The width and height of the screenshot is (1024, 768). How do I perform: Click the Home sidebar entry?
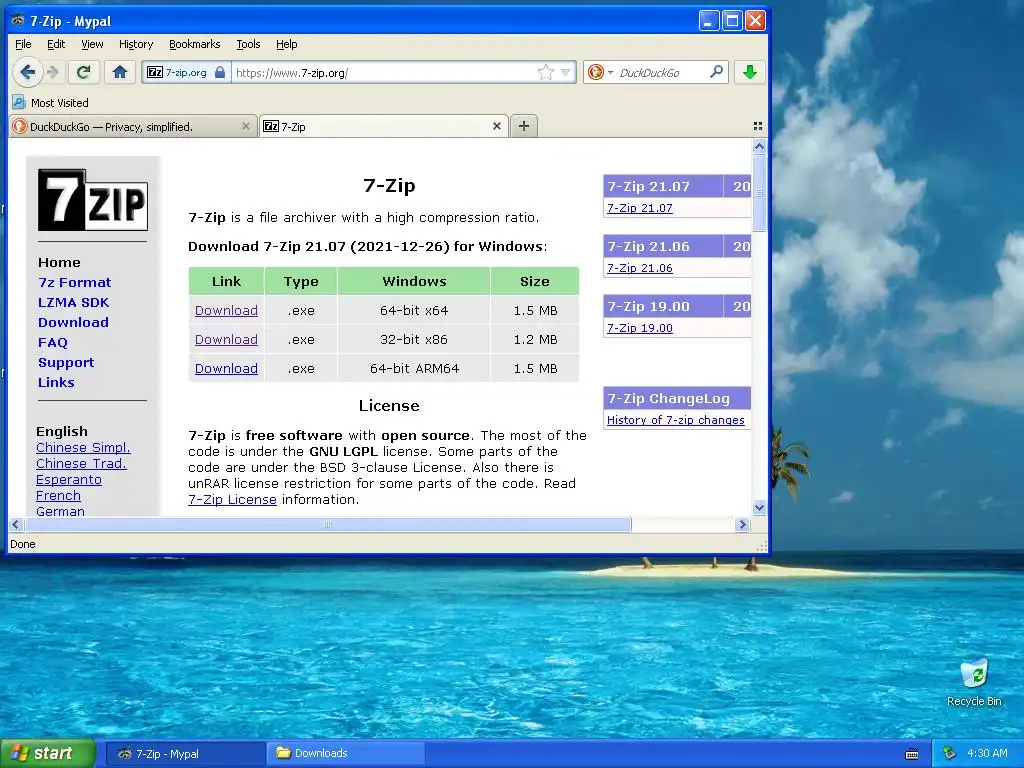coord(59,262)
